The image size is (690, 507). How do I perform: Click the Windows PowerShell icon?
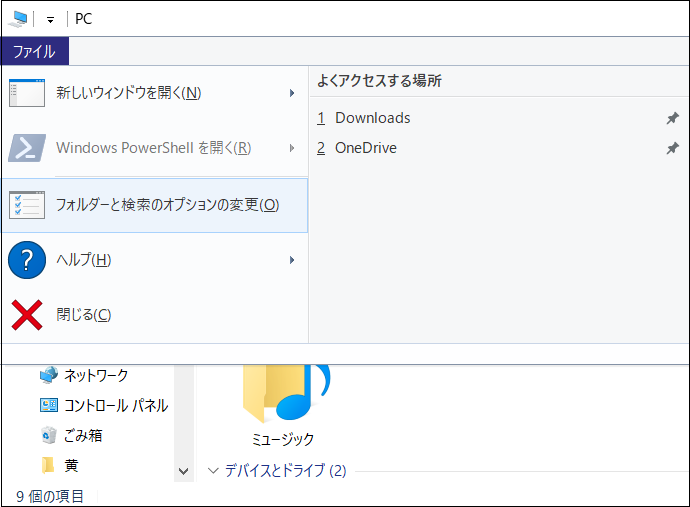pos(27,148)
